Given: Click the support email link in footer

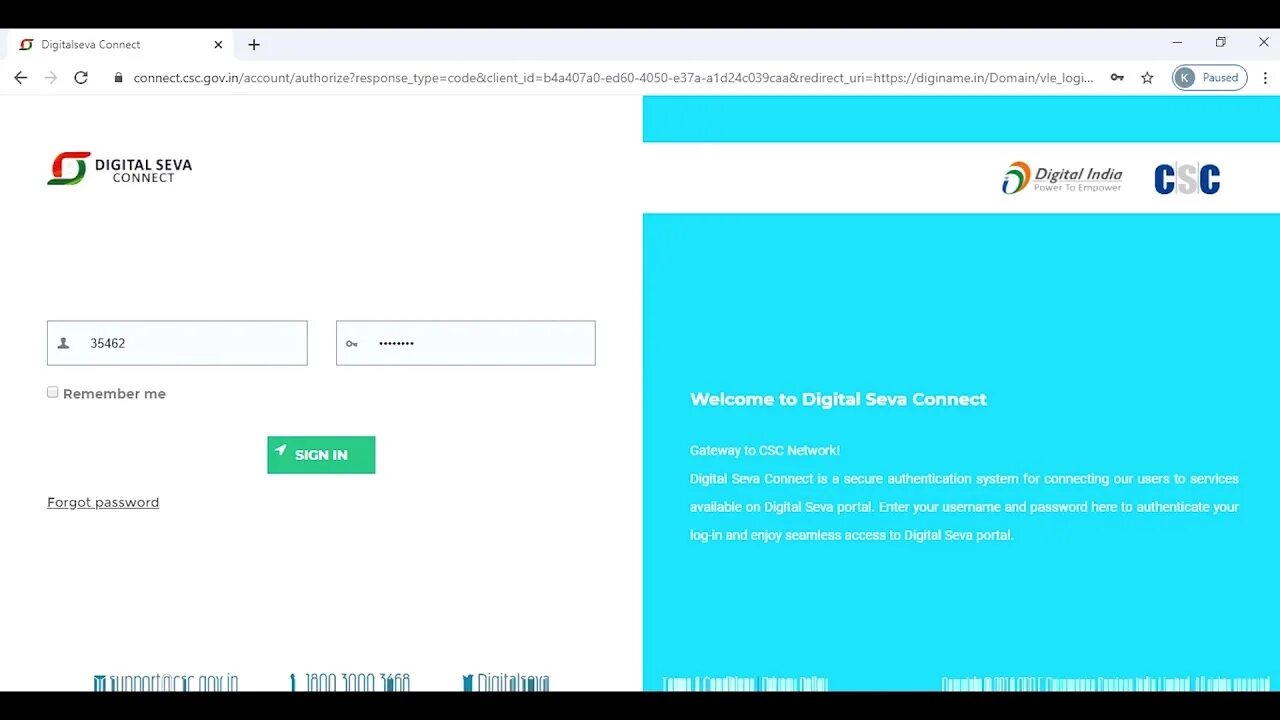Looking at the screenshot, I should (166, 683).
